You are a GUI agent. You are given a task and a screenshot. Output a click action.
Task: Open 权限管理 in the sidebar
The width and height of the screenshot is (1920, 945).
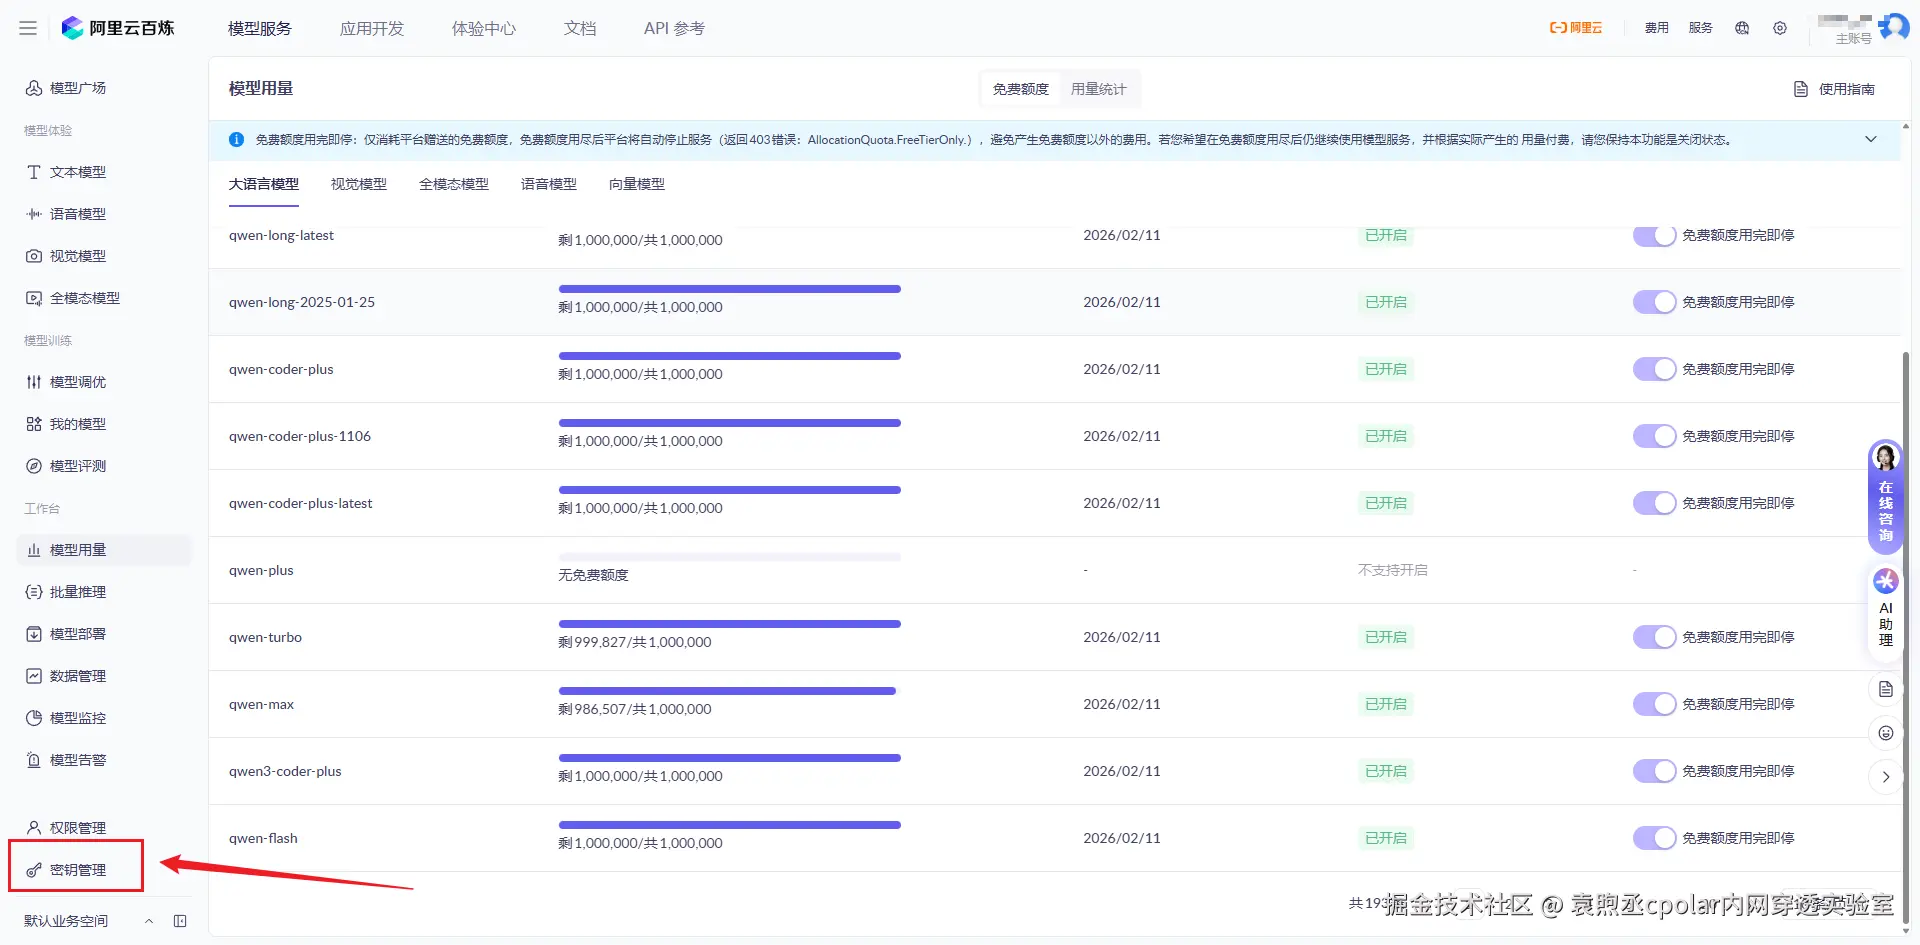coord(78,828)
